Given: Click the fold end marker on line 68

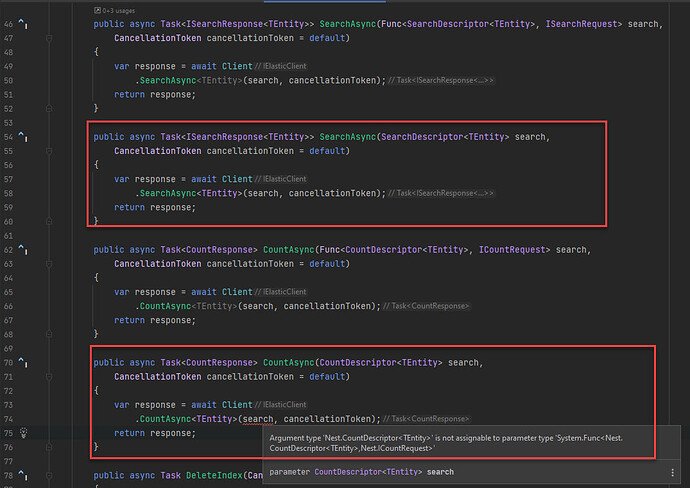Looking at the screenshot, I should [x=49, y=334].
